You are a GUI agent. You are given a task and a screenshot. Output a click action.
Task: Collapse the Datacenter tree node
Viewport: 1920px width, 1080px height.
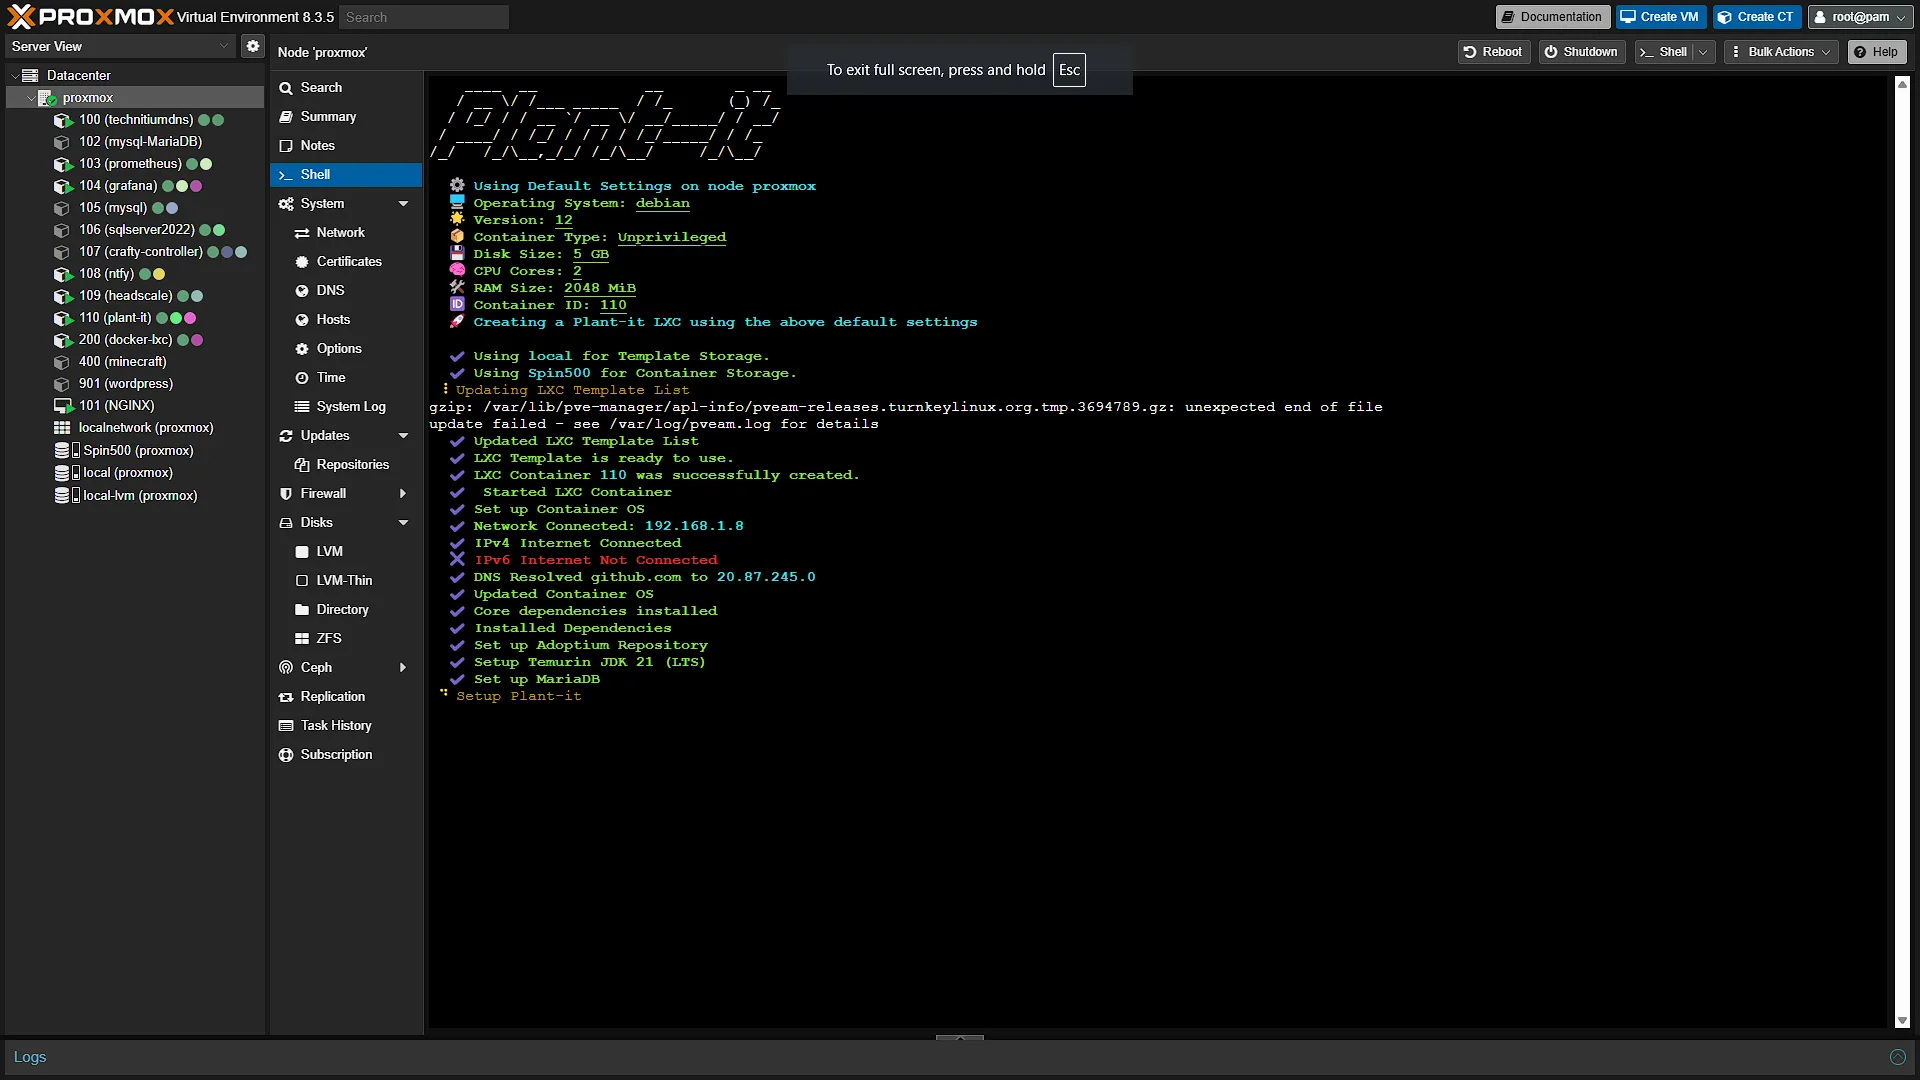pyautogui.click(x=15, y=76)
